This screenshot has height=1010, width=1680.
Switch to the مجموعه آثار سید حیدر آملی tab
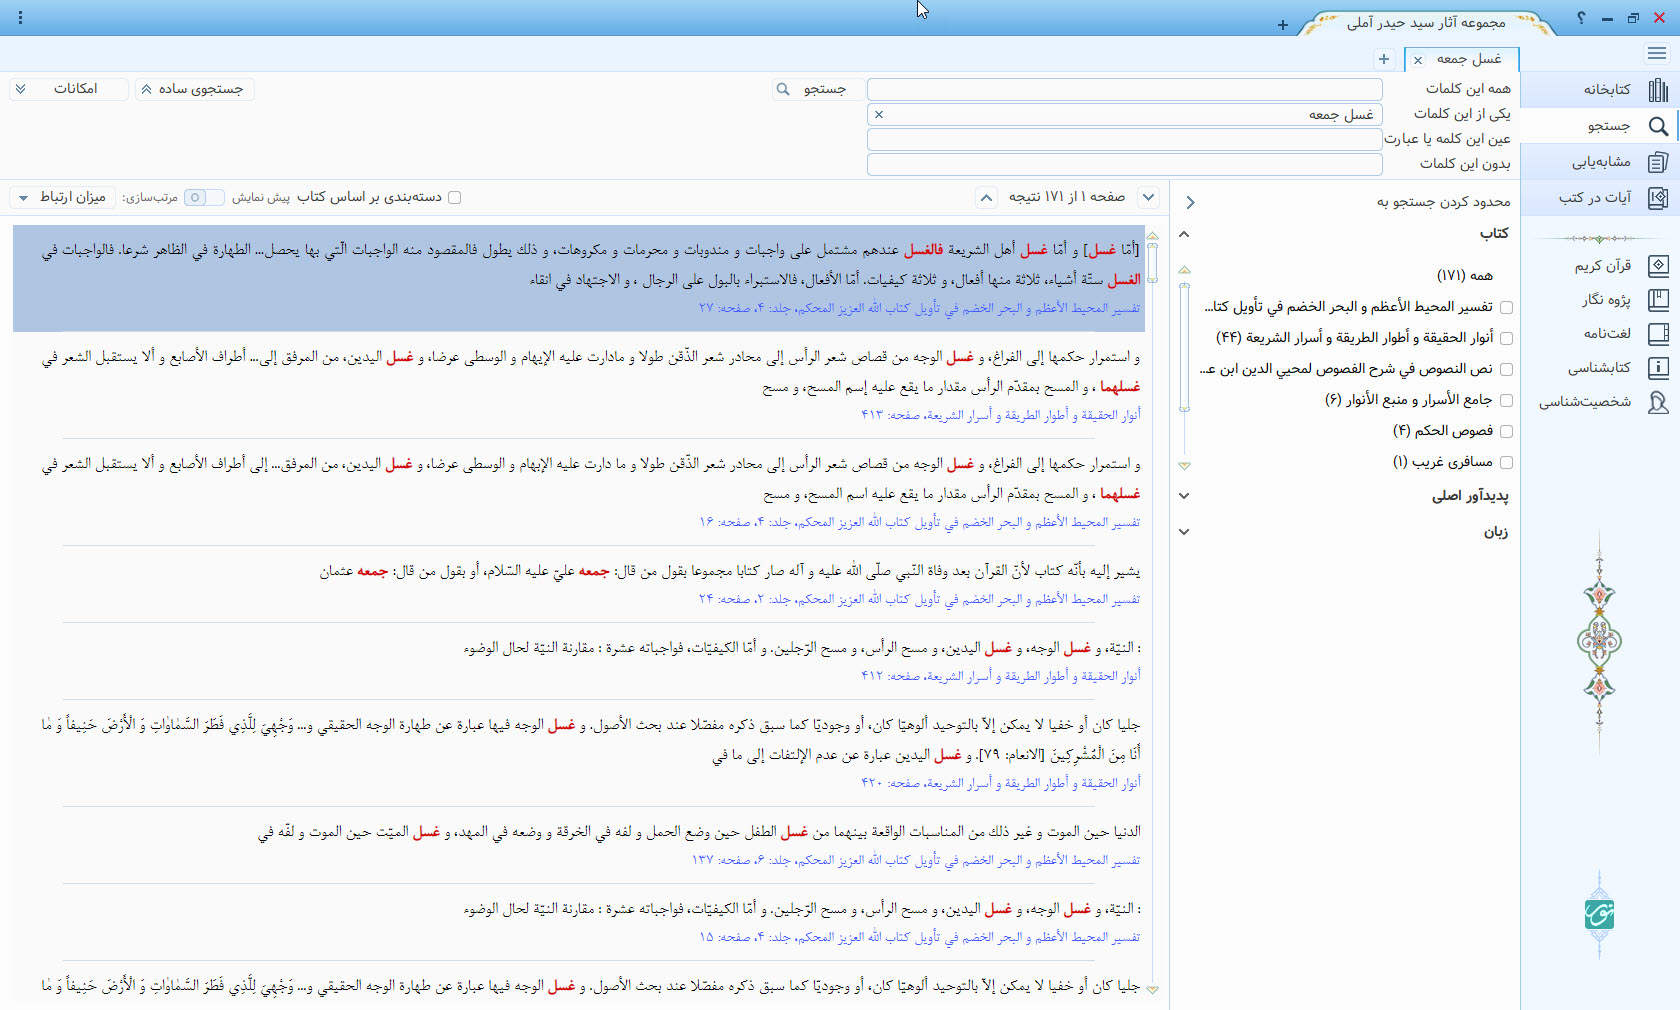[1425, 23]
